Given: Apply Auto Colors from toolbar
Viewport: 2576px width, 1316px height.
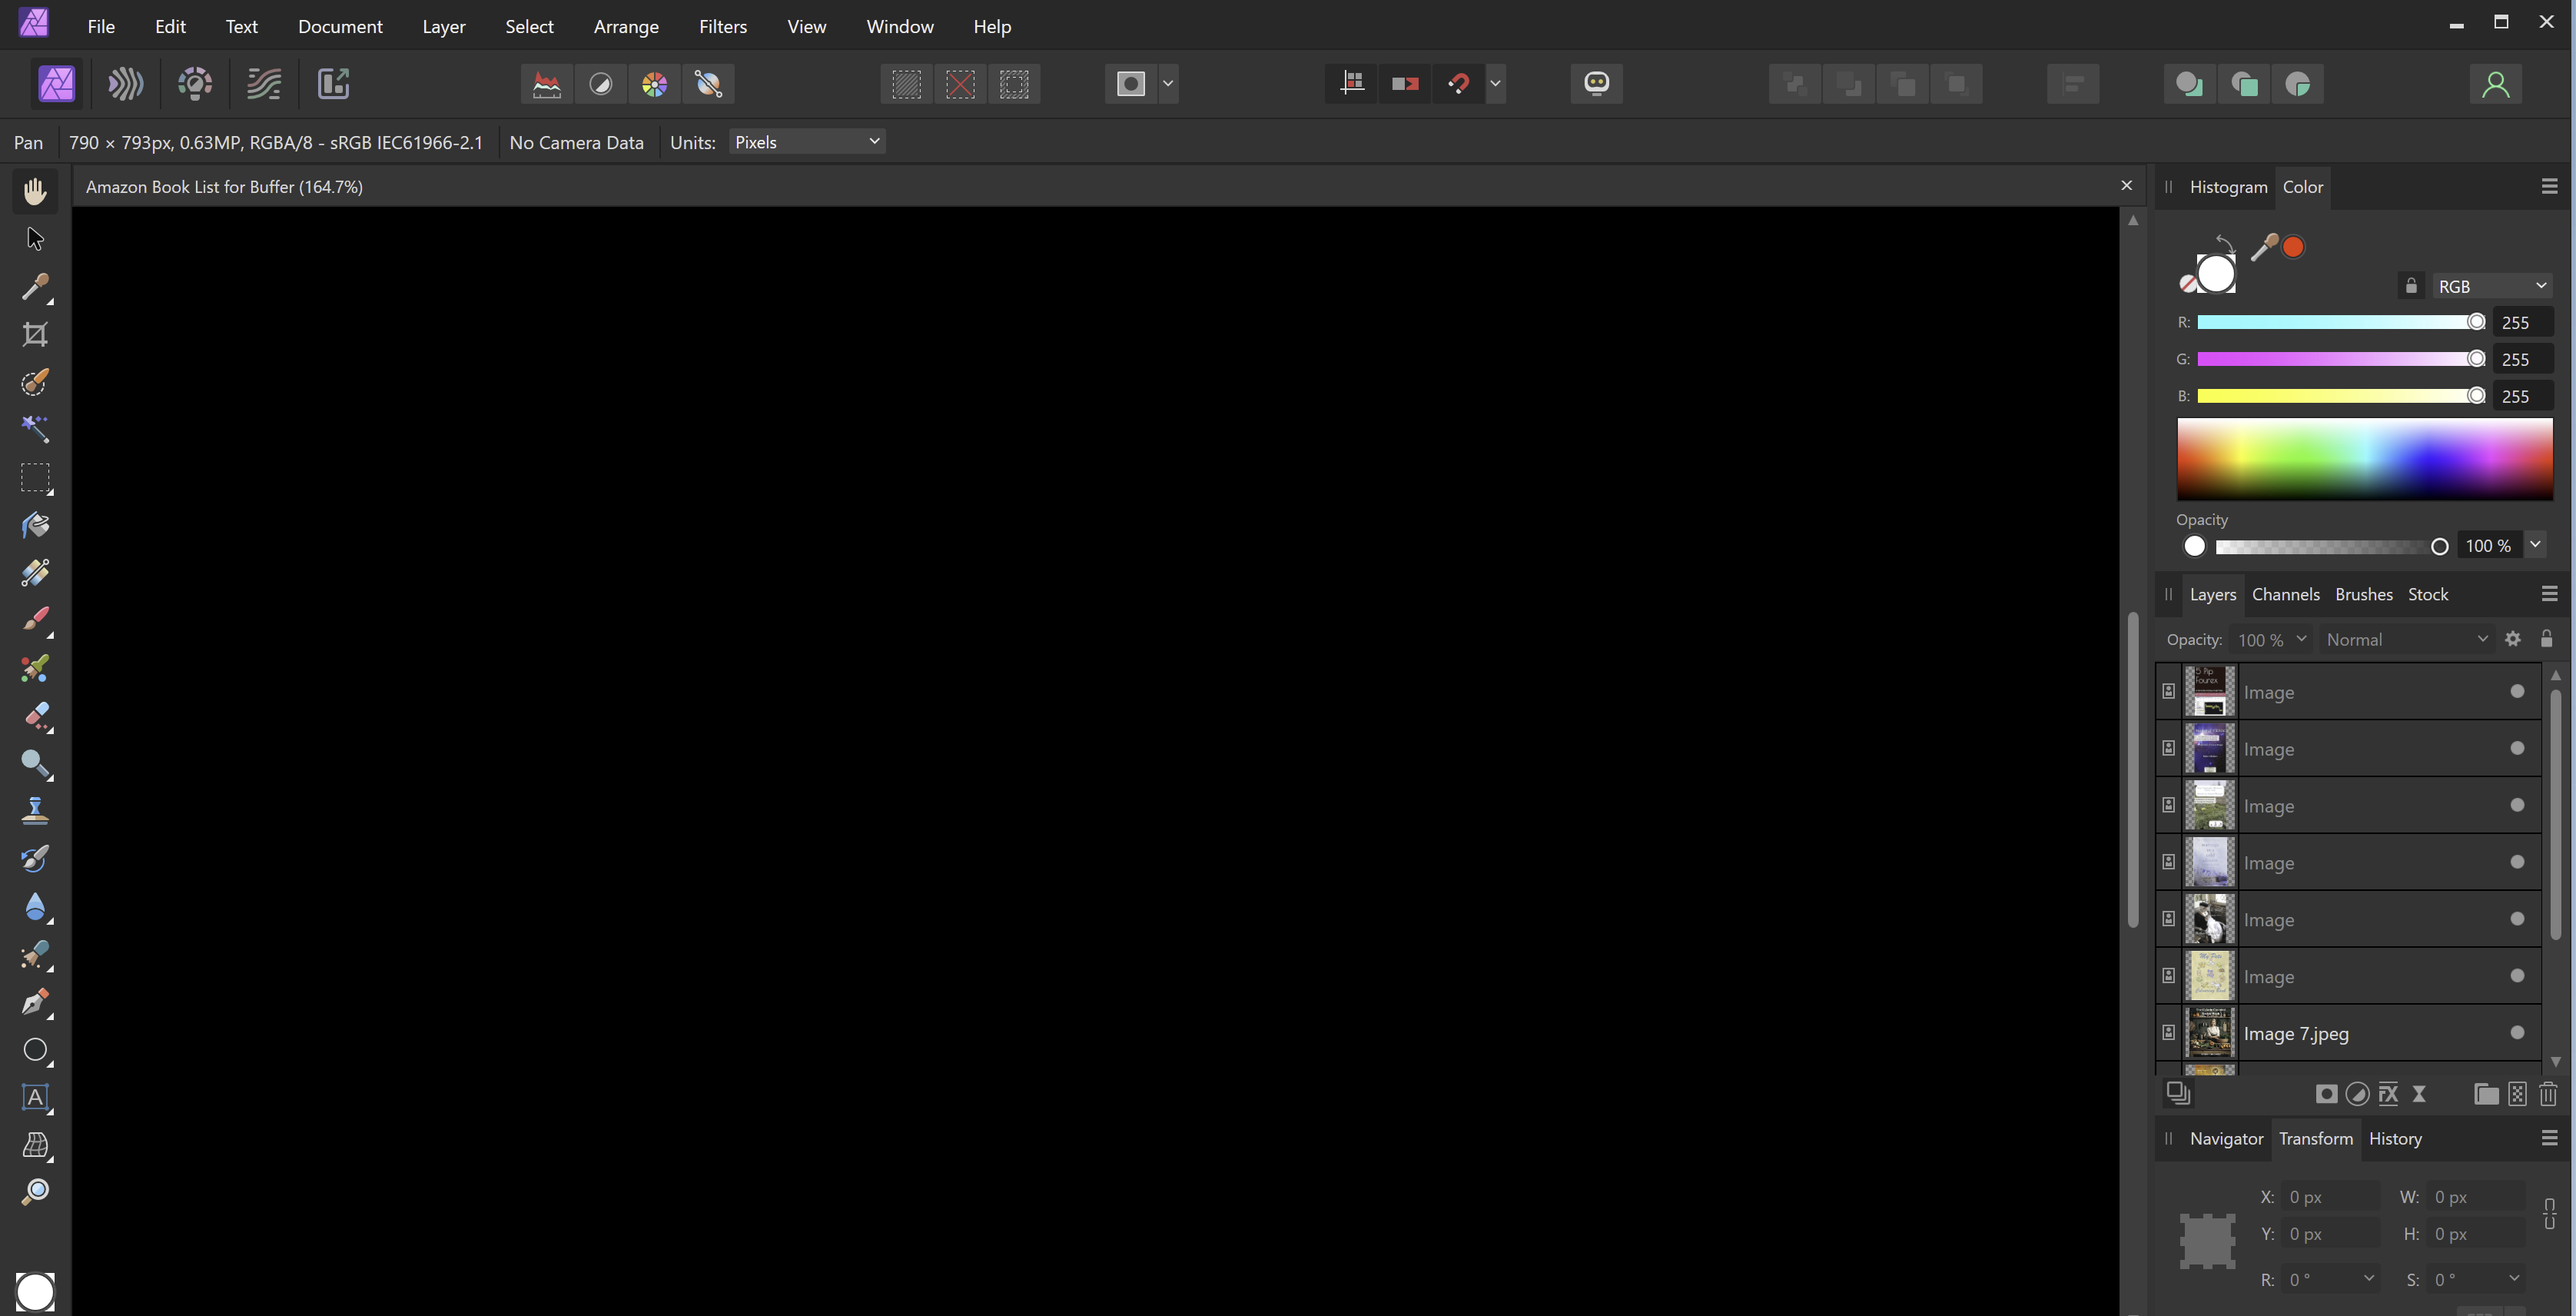Looking at the screenshot, I should [x=655, y=84].
